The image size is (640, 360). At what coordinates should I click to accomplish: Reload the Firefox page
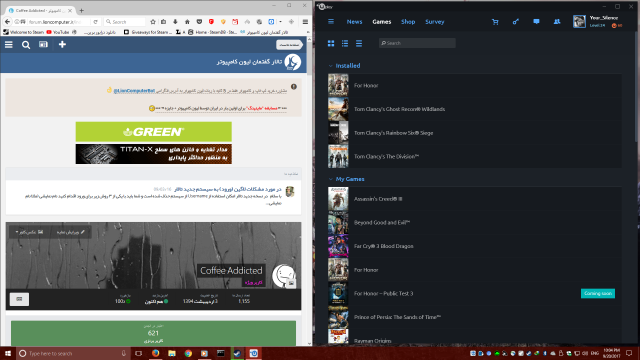(96, 22)
